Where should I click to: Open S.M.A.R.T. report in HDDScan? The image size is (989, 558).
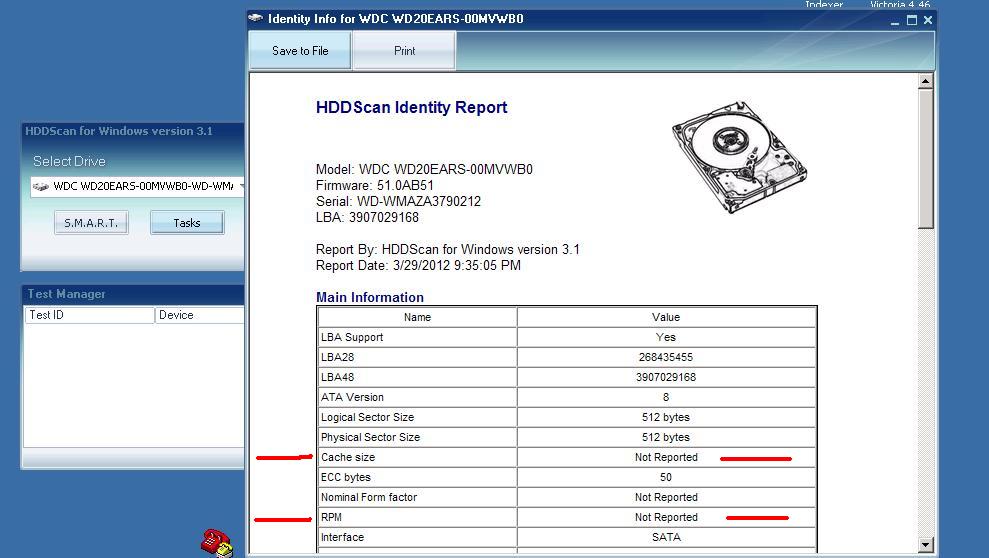pyautogui.click(x=91, y=223)
